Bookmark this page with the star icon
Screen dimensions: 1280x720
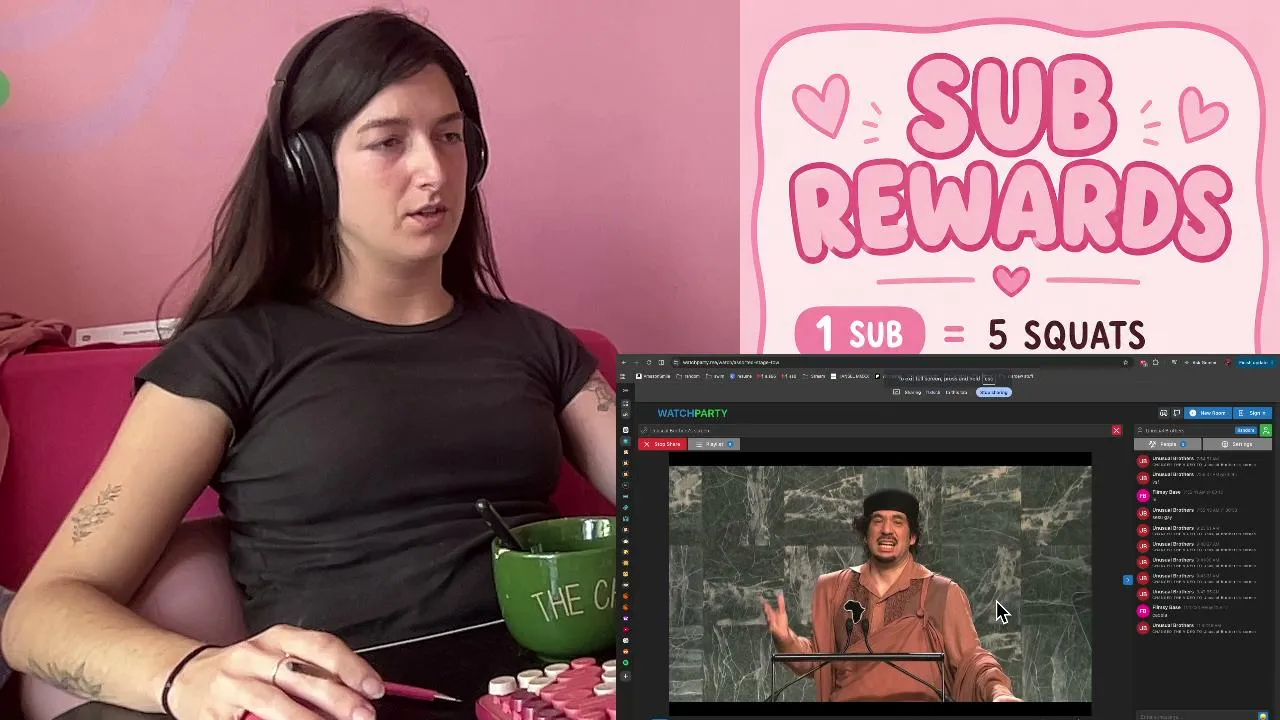(x=1127, y=362)
